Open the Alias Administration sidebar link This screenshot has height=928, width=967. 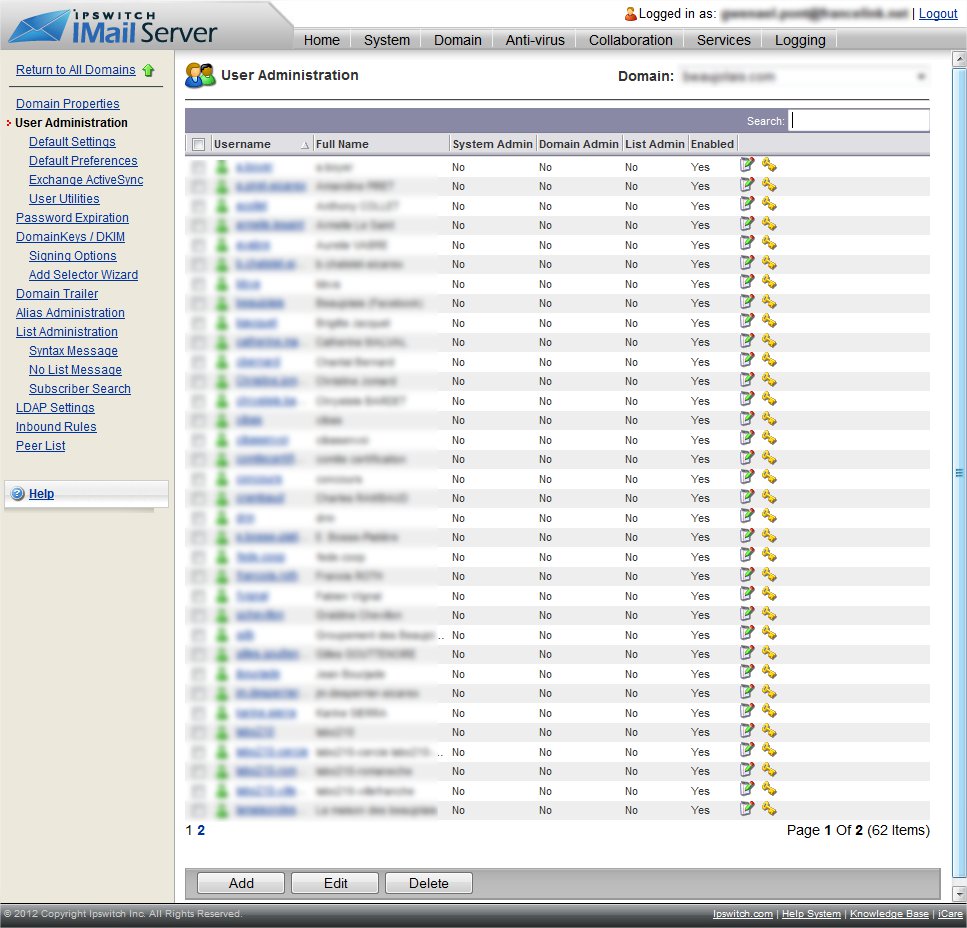coord(70,313)
